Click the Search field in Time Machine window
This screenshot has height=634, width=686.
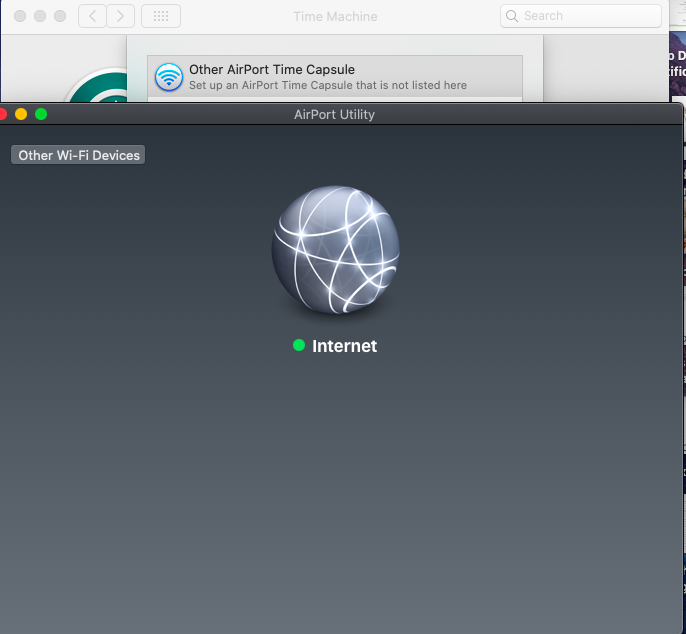[x=581, y=16]
